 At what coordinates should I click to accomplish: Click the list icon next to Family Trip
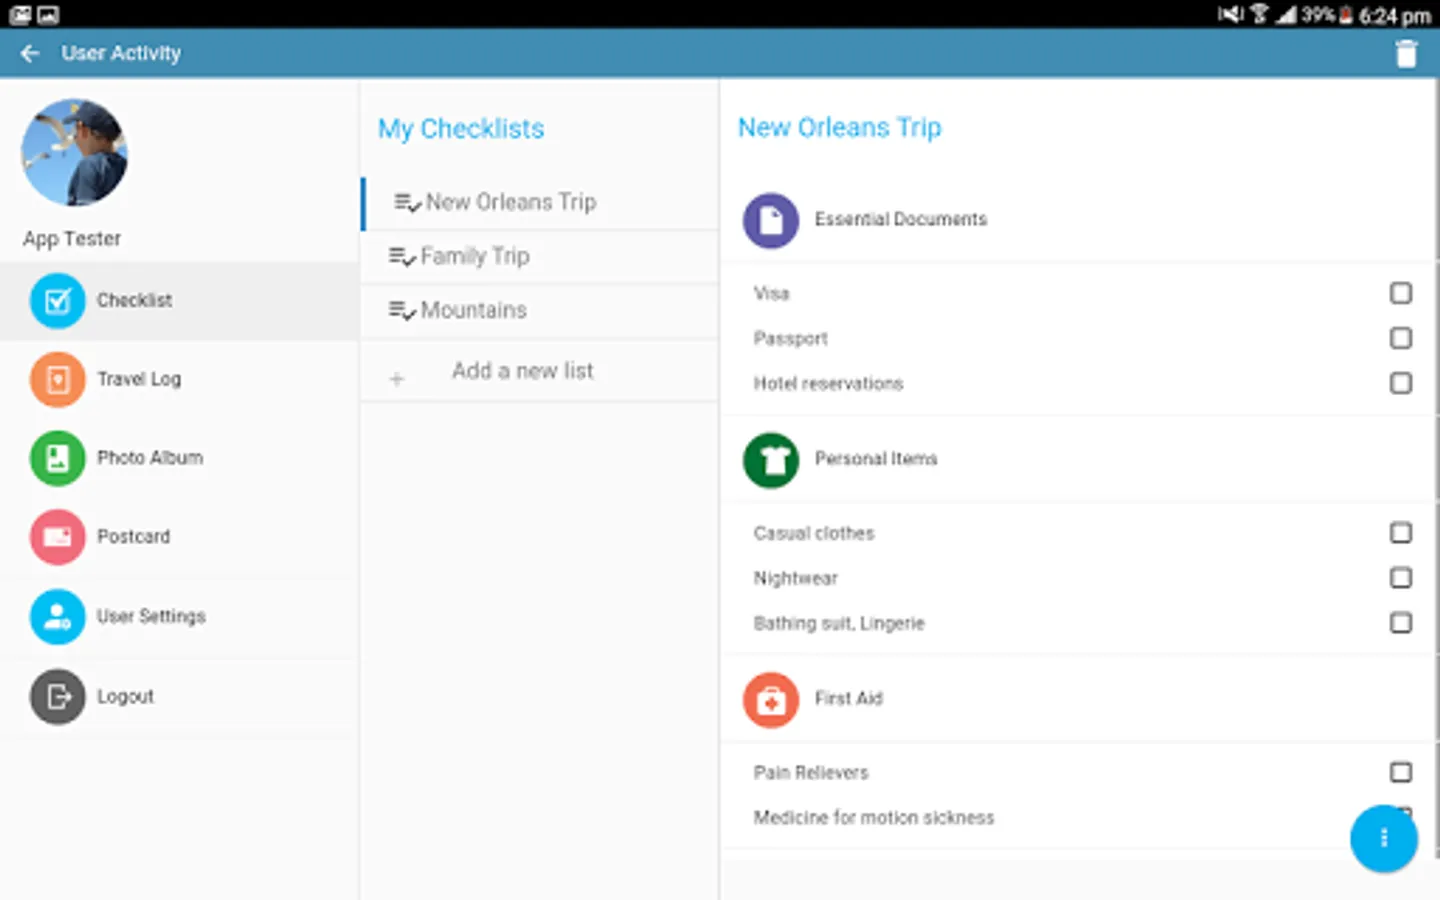[x=402, y=257]
